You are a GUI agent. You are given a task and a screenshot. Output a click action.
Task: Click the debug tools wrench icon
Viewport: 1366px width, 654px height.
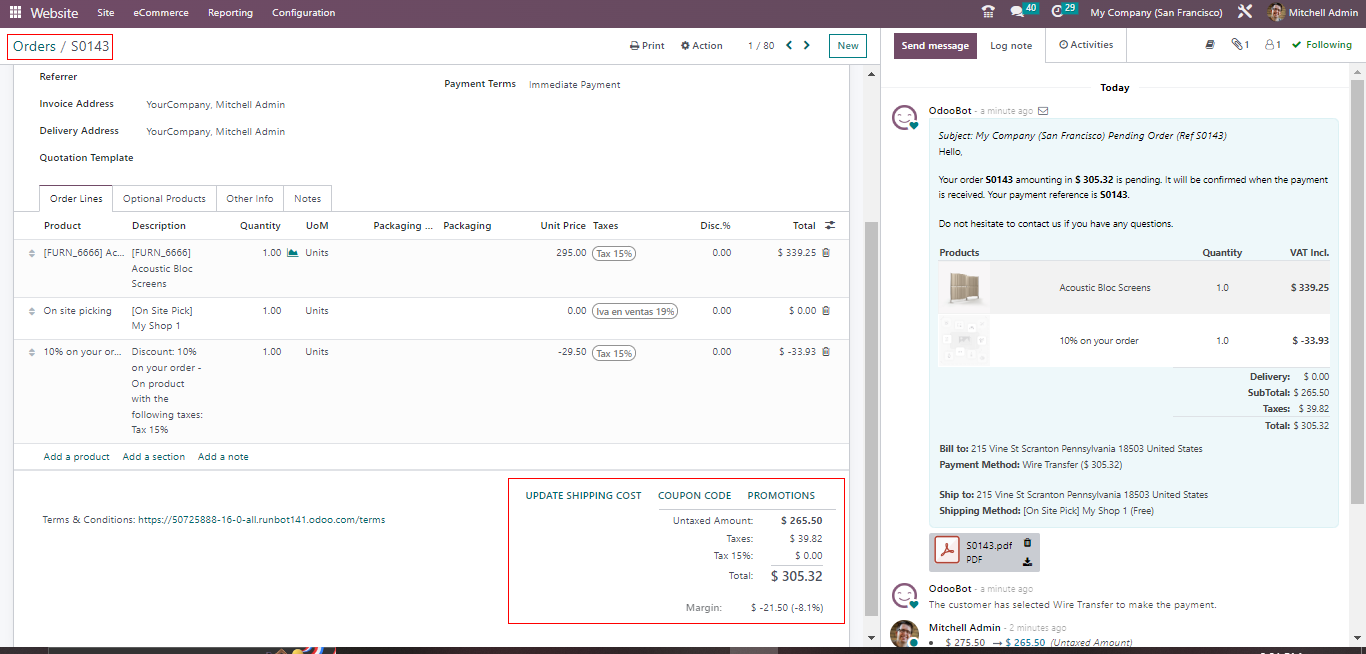(x=1244, y=13)
